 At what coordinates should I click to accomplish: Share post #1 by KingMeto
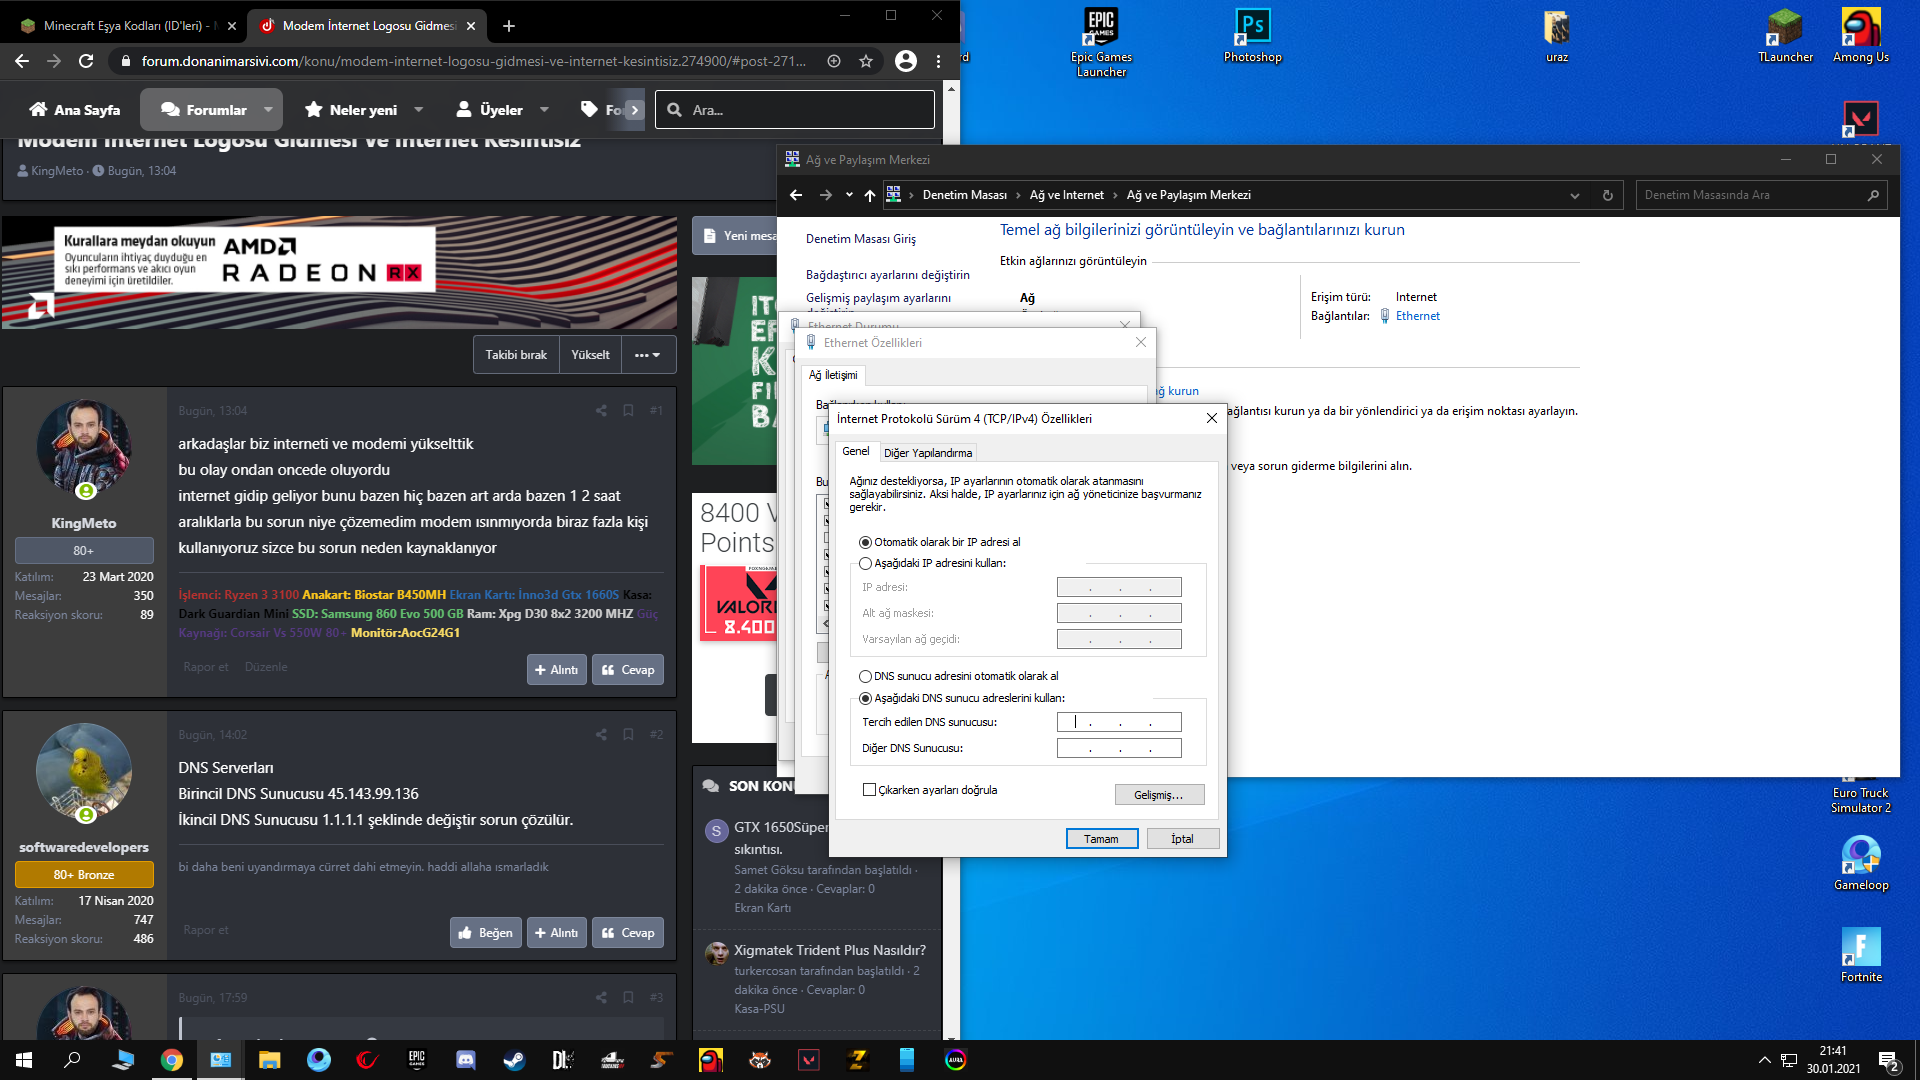(x=601, y=410)
